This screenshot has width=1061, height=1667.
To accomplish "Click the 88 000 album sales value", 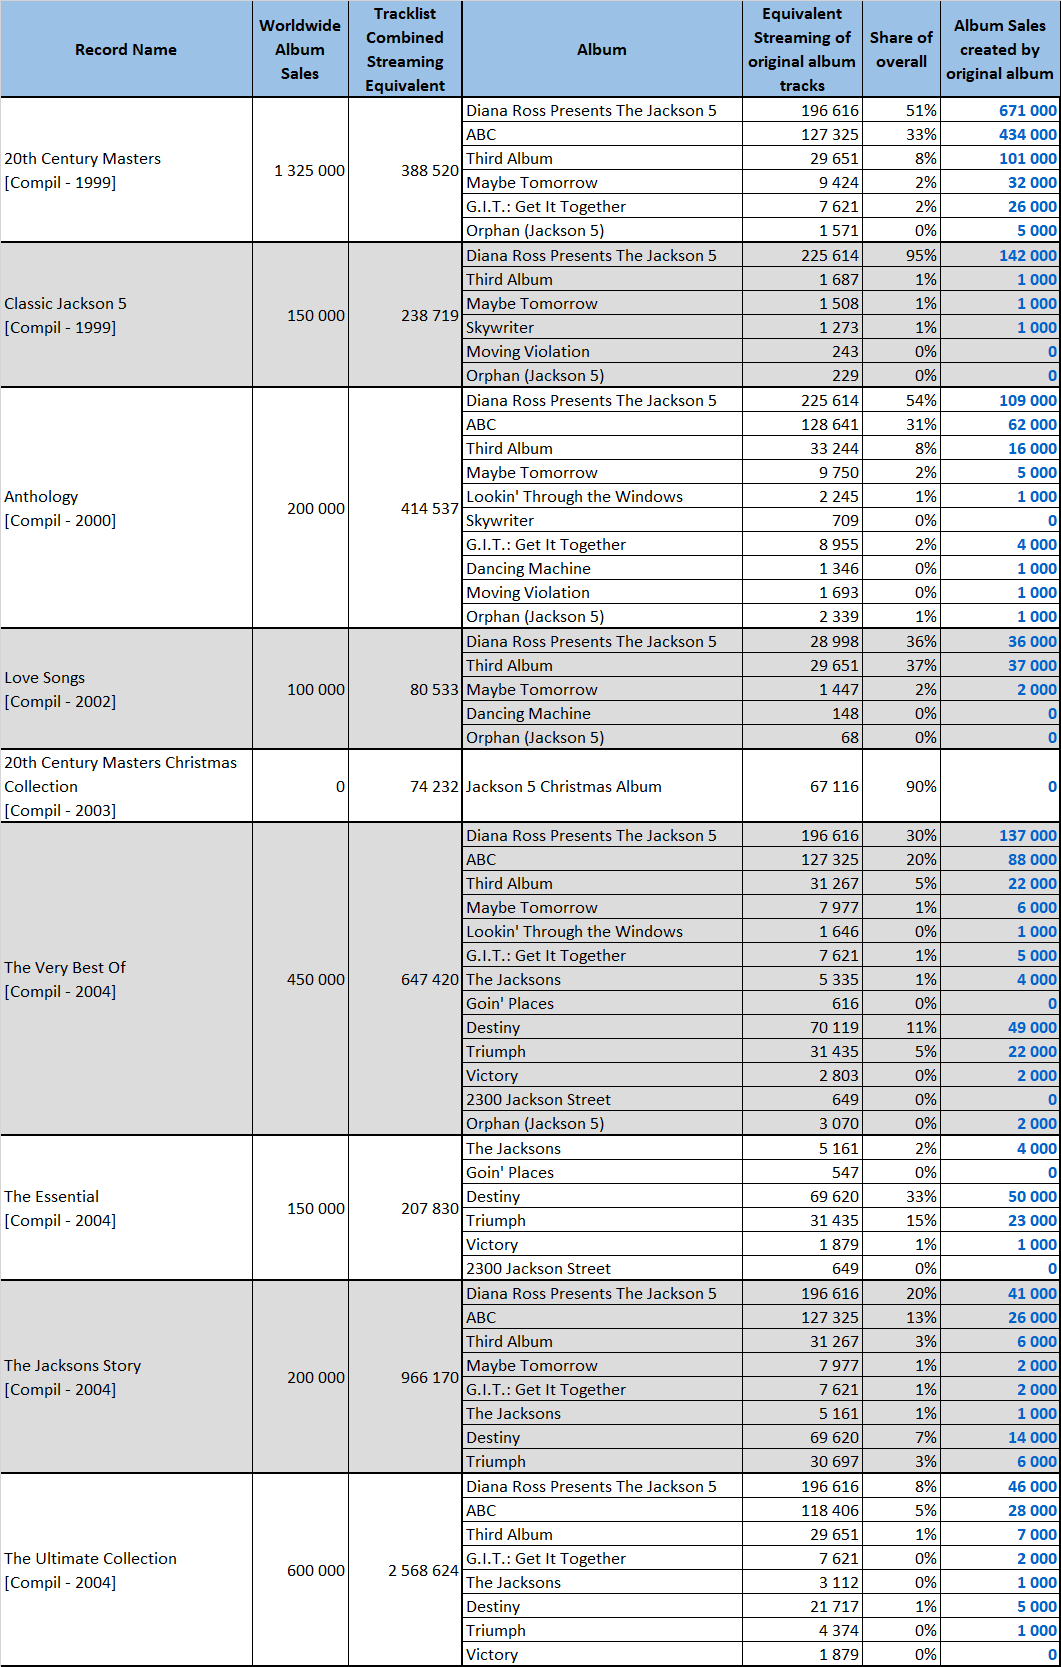I will (1032, 860).
